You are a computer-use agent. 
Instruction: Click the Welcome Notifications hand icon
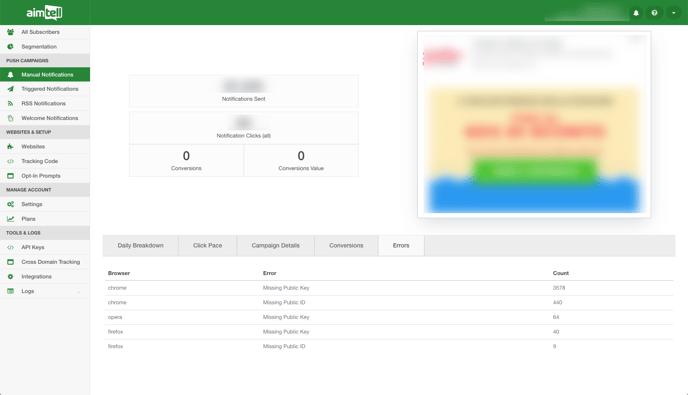click(11, 118)
